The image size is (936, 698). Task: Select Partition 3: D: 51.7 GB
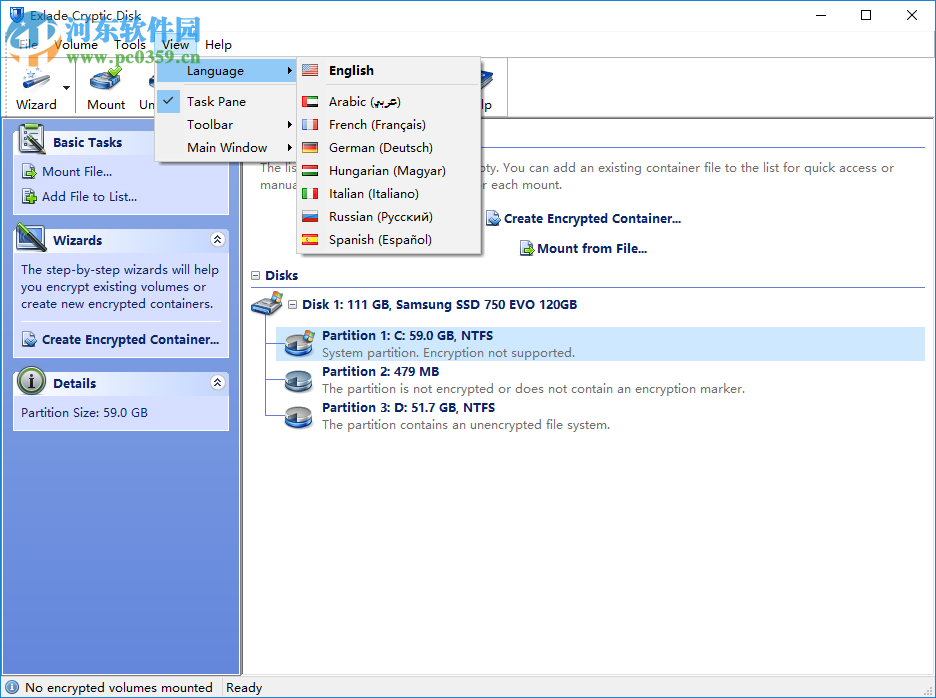tap(408, 407)
